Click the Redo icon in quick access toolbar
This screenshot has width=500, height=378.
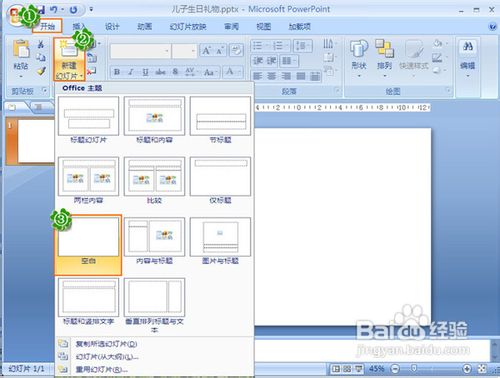[73, 10]
